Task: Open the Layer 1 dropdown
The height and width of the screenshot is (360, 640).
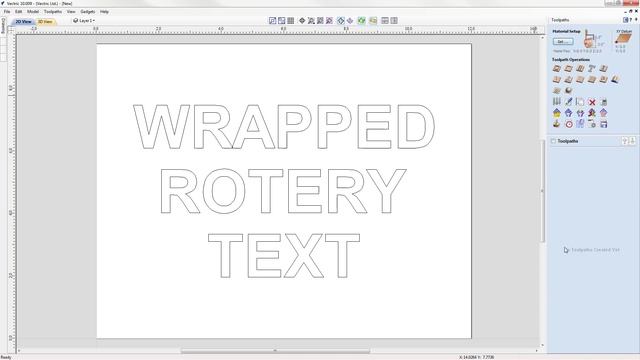Action: pyautogui.click(x=84, y=20)
